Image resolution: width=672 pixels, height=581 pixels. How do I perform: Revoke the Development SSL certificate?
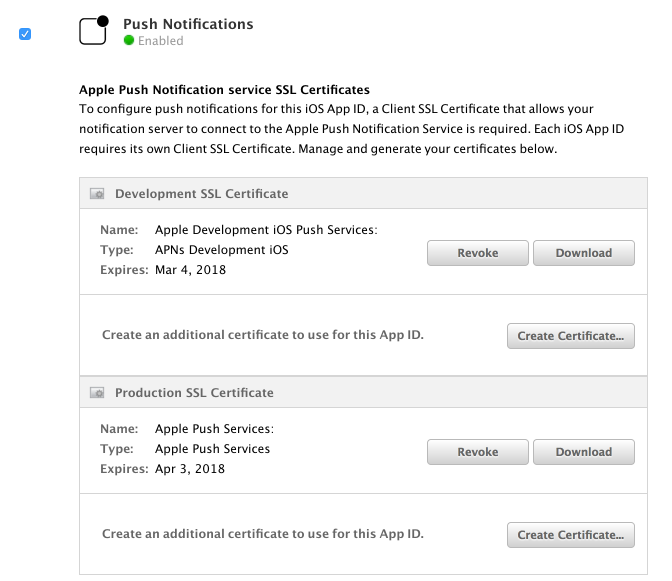point(477,253)
